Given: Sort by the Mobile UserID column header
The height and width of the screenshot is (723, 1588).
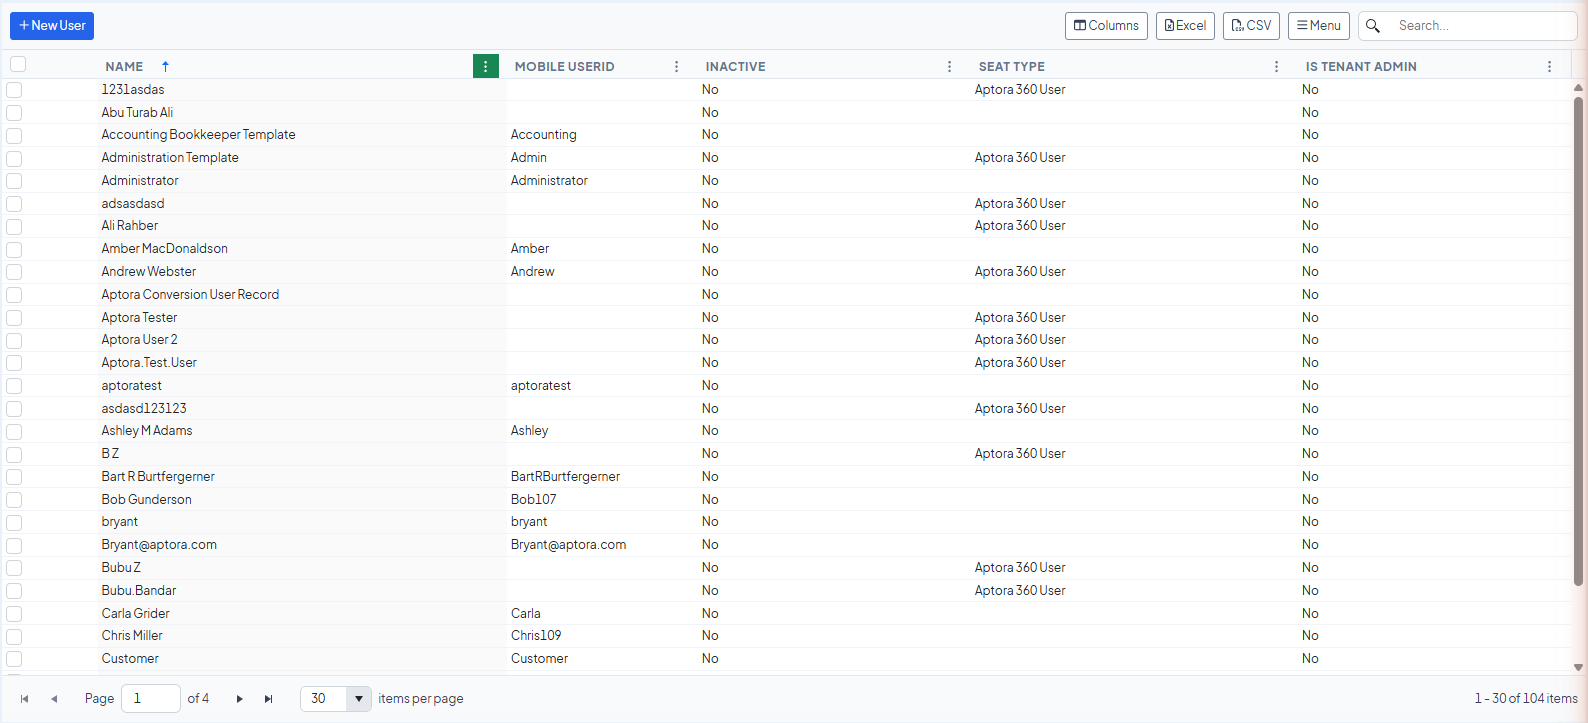Looking at the screenshot, I should [x=565, y=67].
